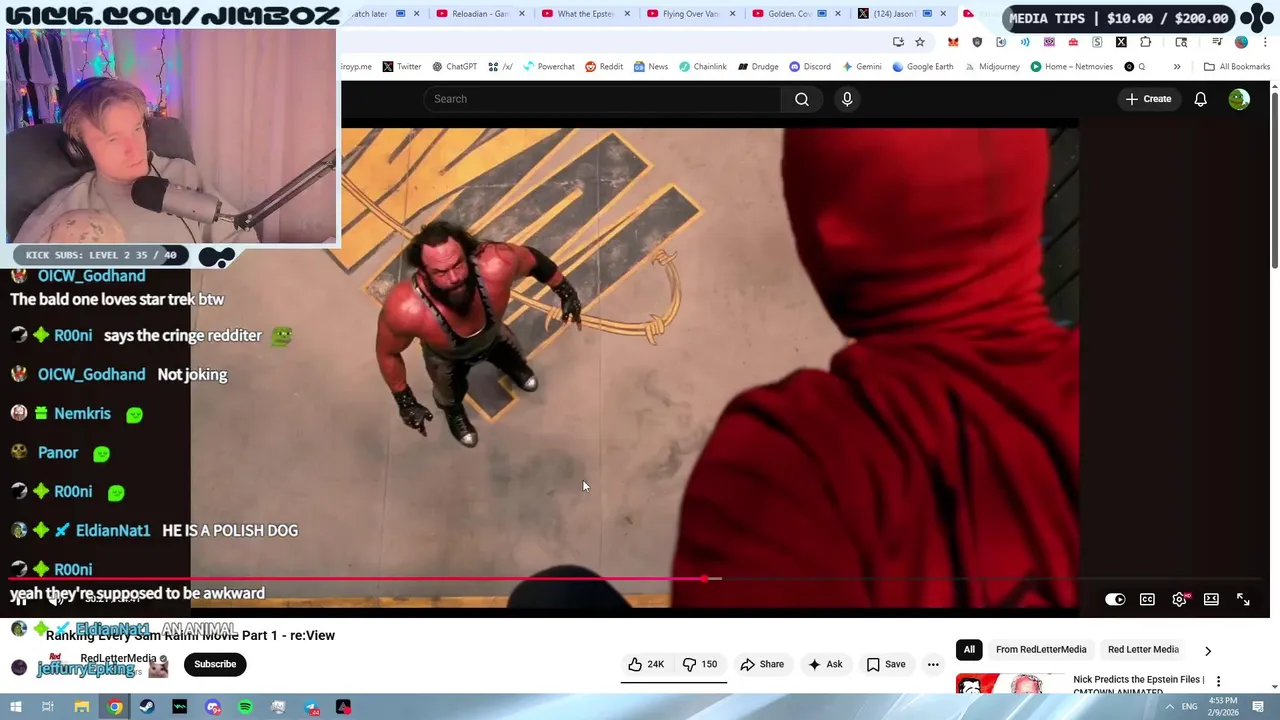Bookmark this page with the star icon
This screenshot has width=1280, height=720.
[920, 42]
